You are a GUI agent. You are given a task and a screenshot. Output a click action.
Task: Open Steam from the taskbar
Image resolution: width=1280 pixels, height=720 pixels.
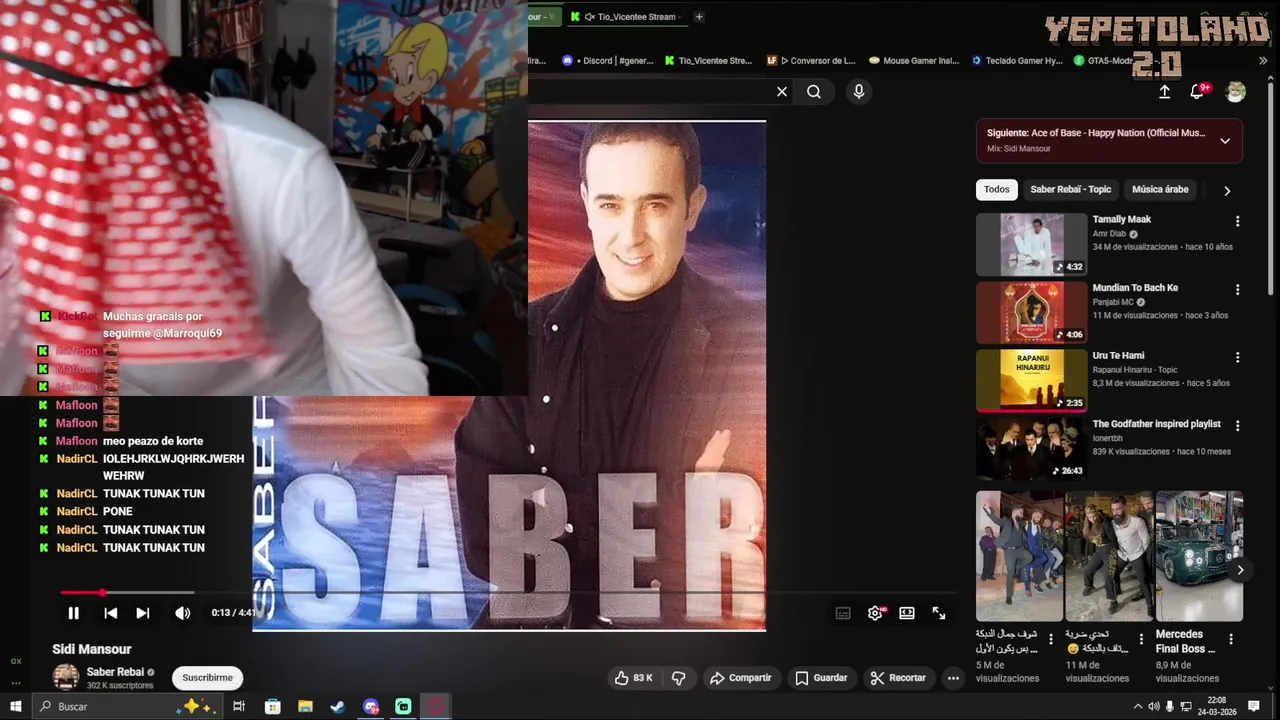pos(338,706)
